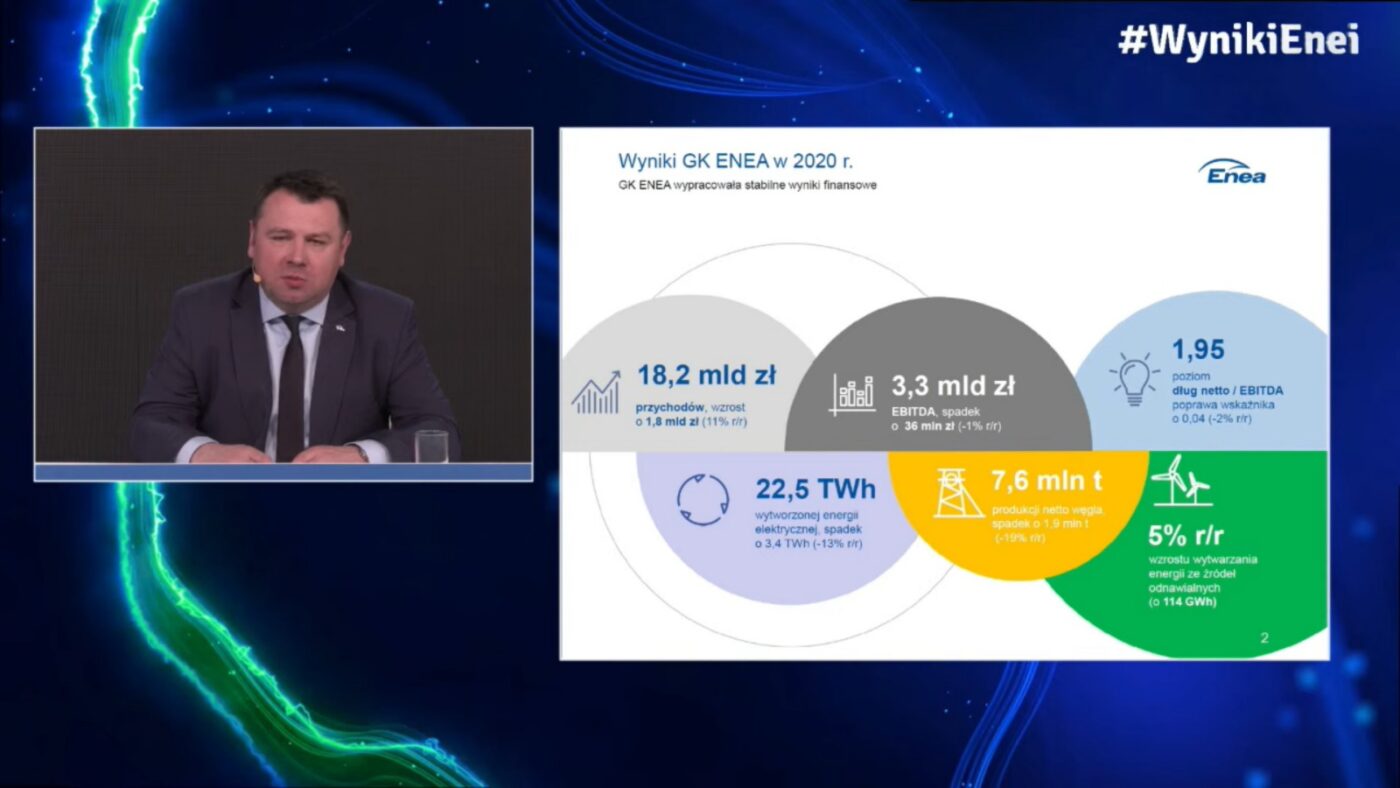The width and height of the screenshot is (1400, 788).
Task: Click the rising bar chart revenue icon
Action: point(596,392)
